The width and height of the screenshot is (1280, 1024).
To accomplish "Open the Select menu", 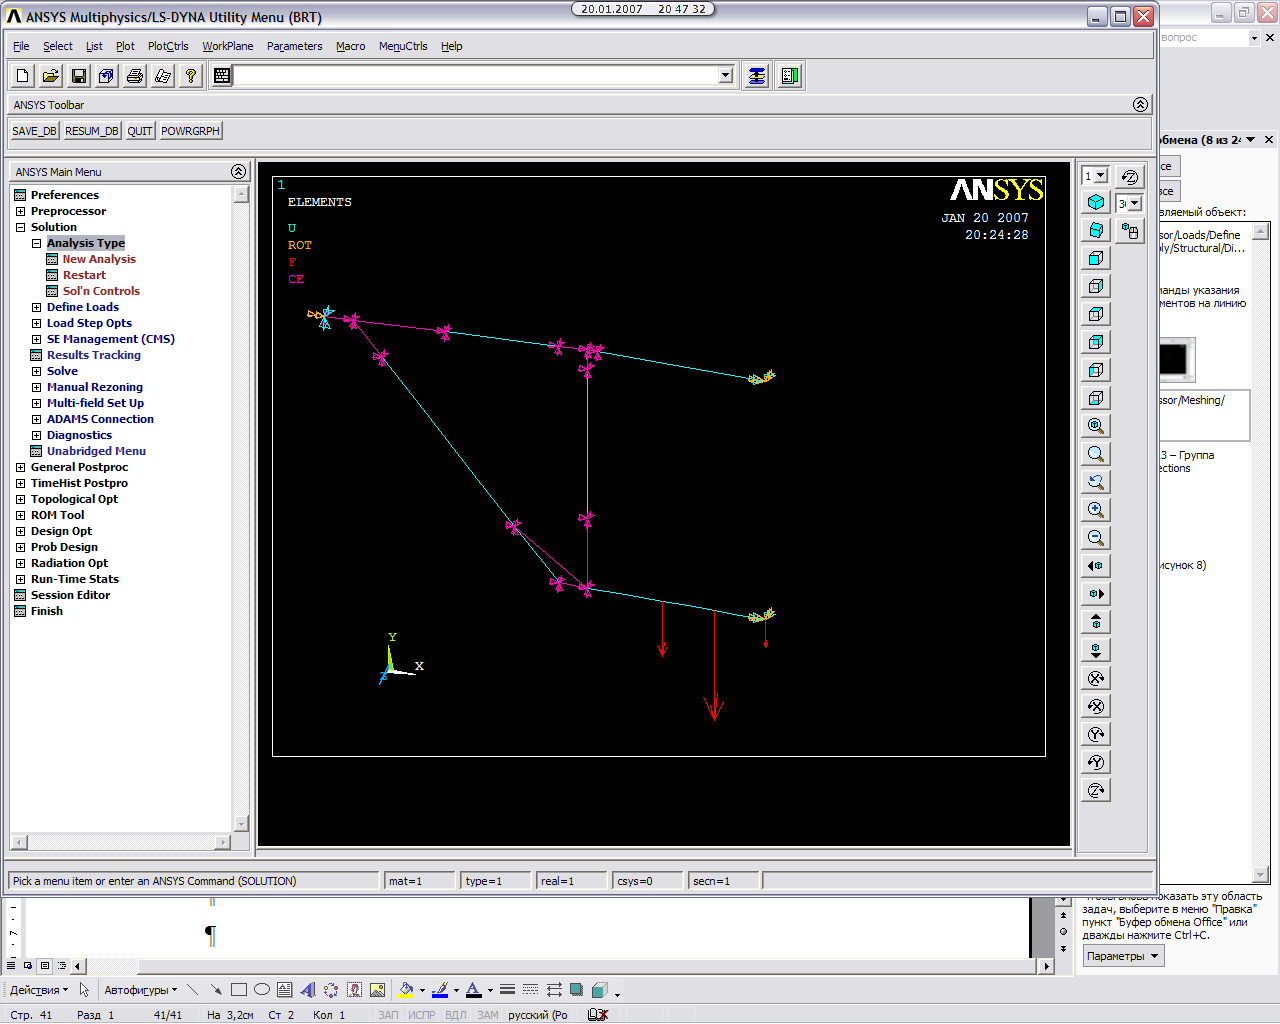I will (x=58, y=46).
